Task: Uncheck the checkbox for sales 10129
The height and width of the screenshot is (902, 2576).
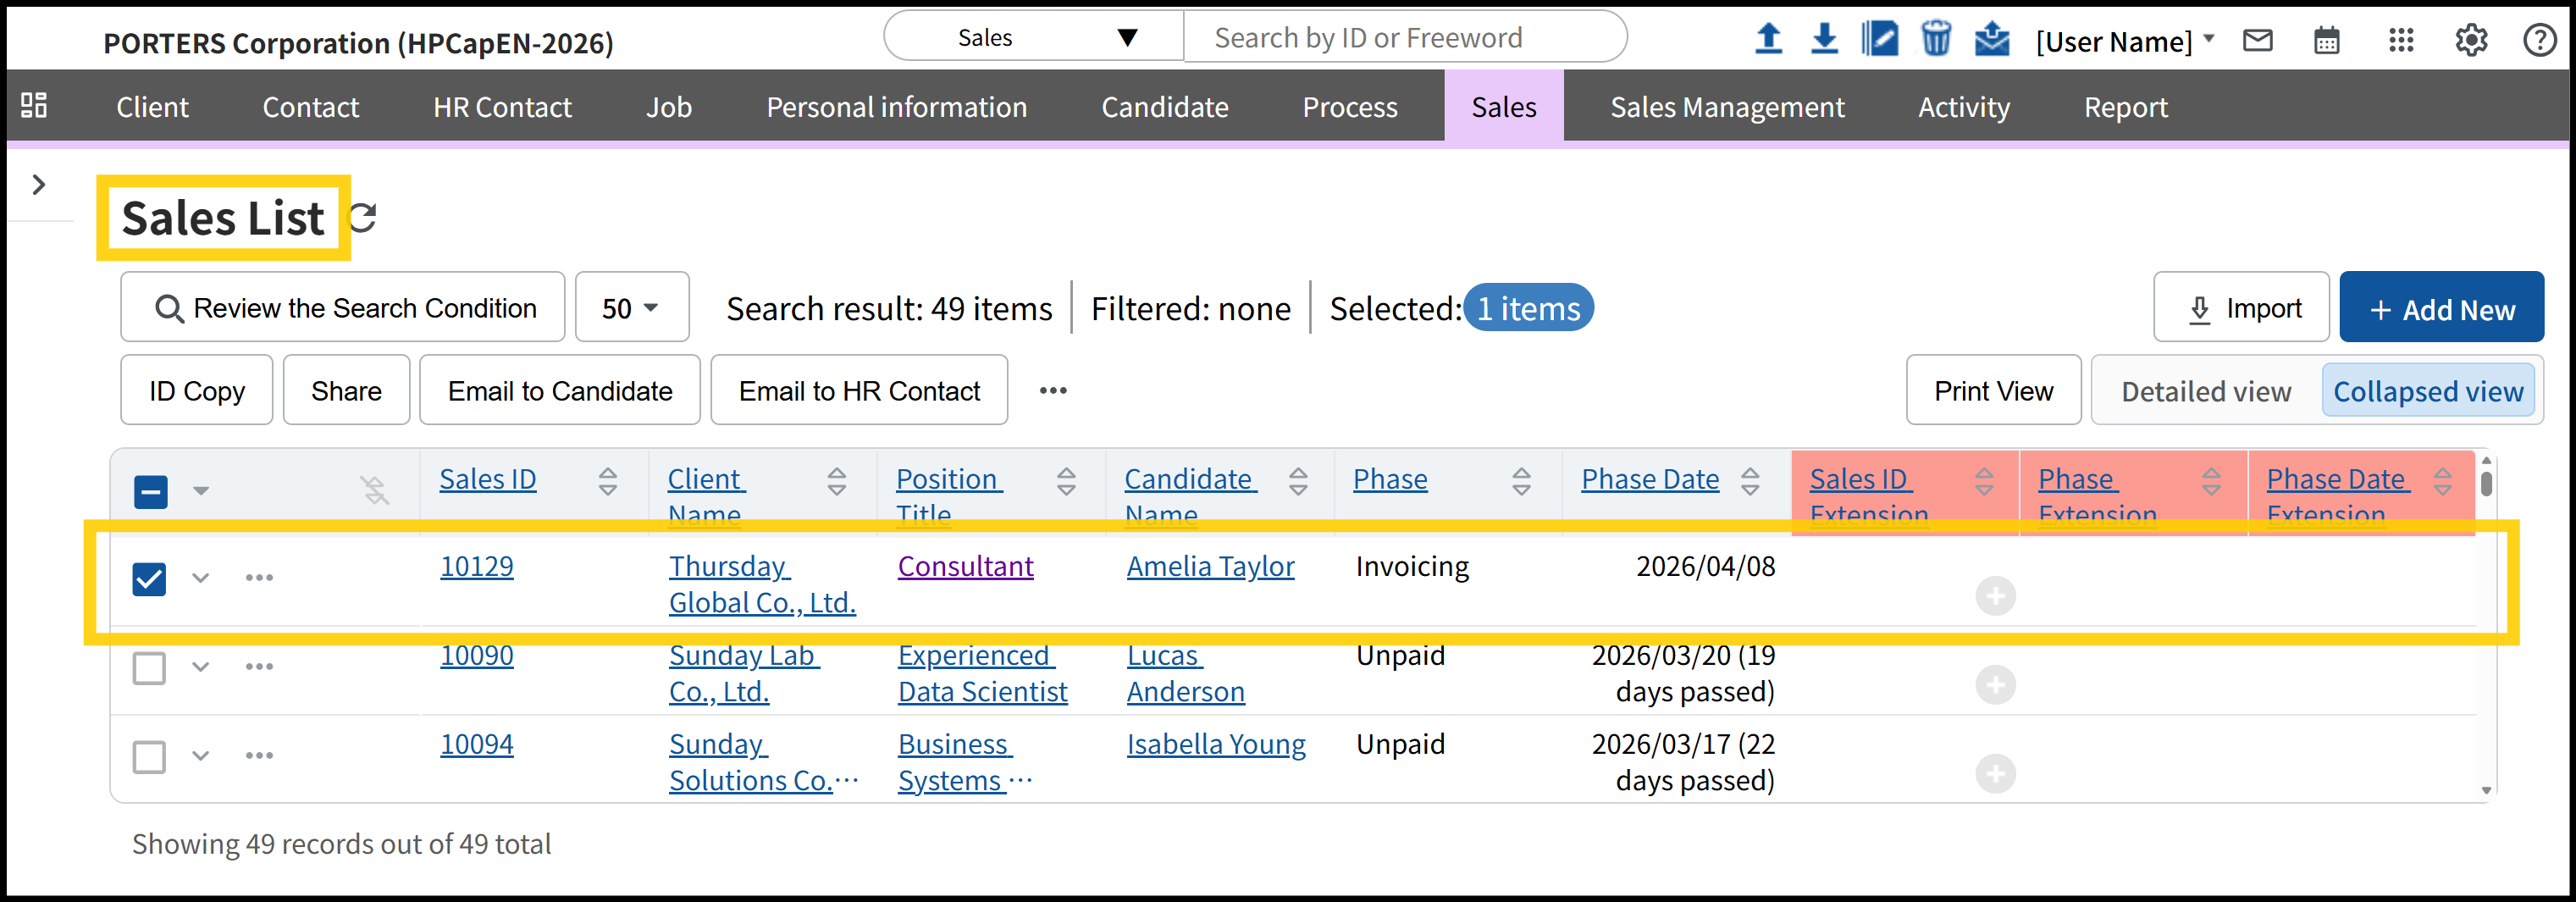Action: point(150,579)
